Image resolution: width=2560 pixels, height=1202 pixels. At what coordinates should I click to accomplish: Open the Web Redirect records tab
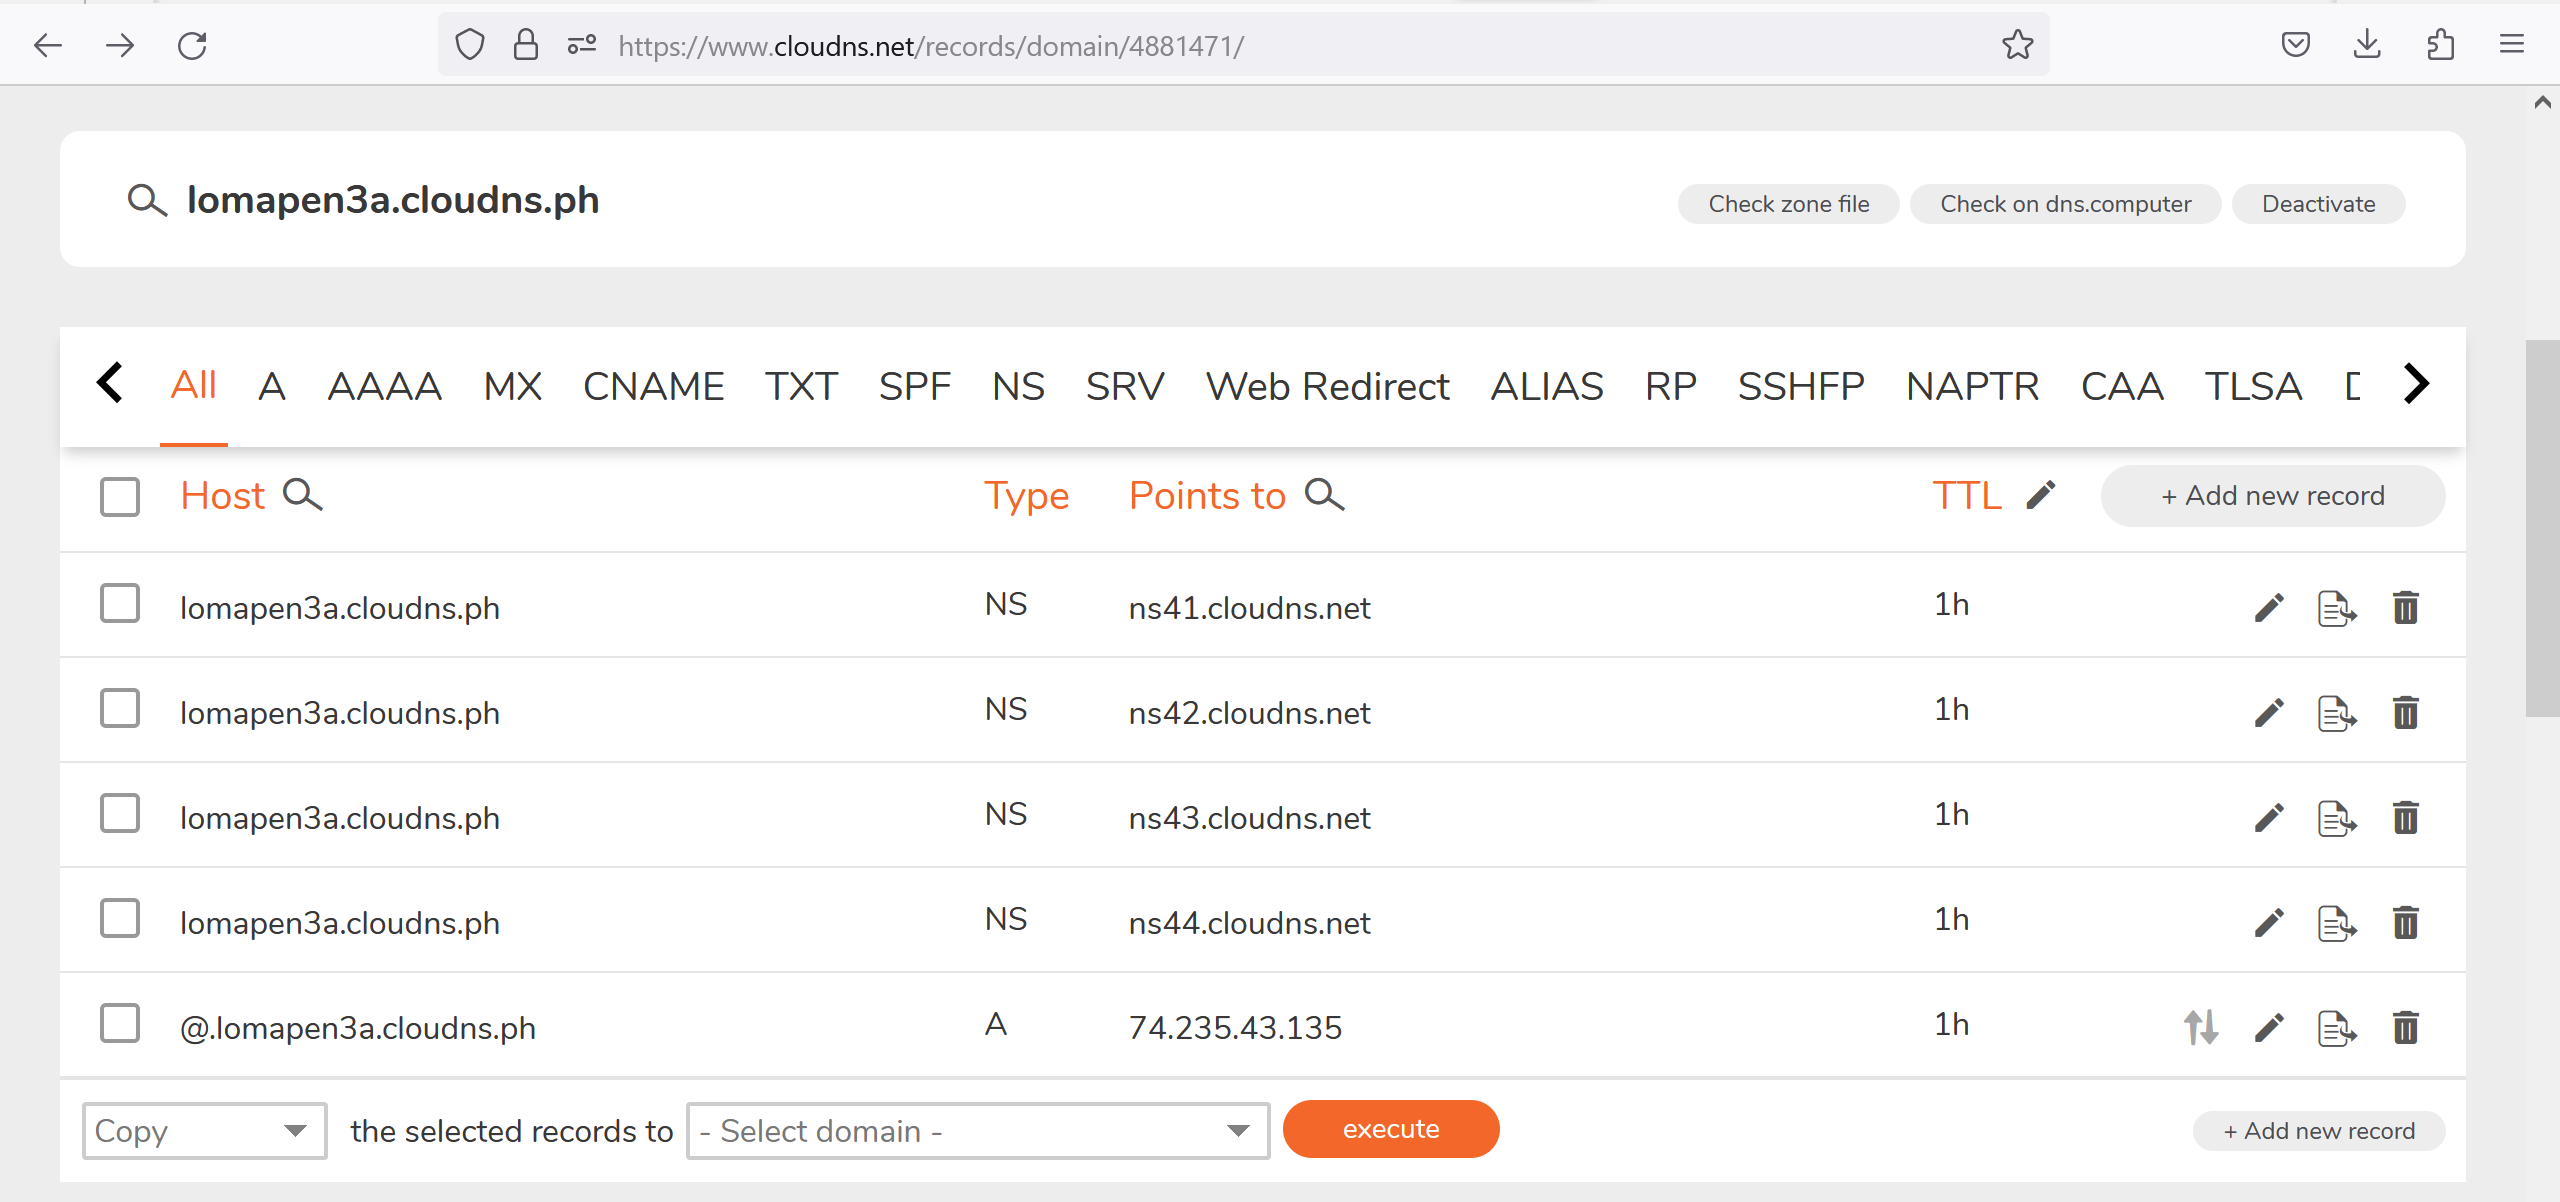(x=1328, y=386)
